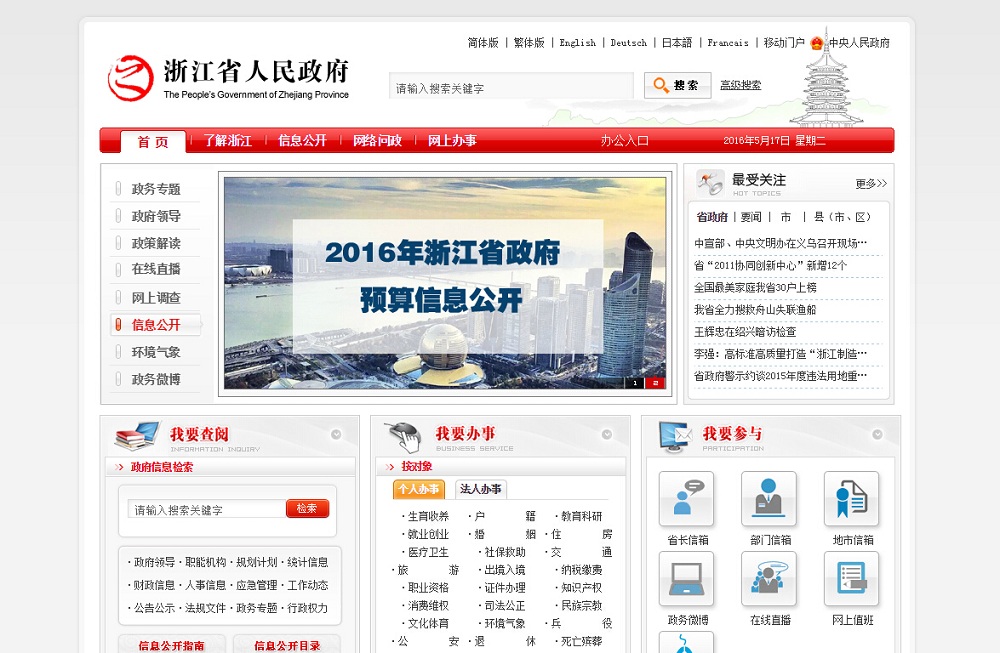Open the 移动门户 link
1000x653 pixels.
click(x=784, y=43)
